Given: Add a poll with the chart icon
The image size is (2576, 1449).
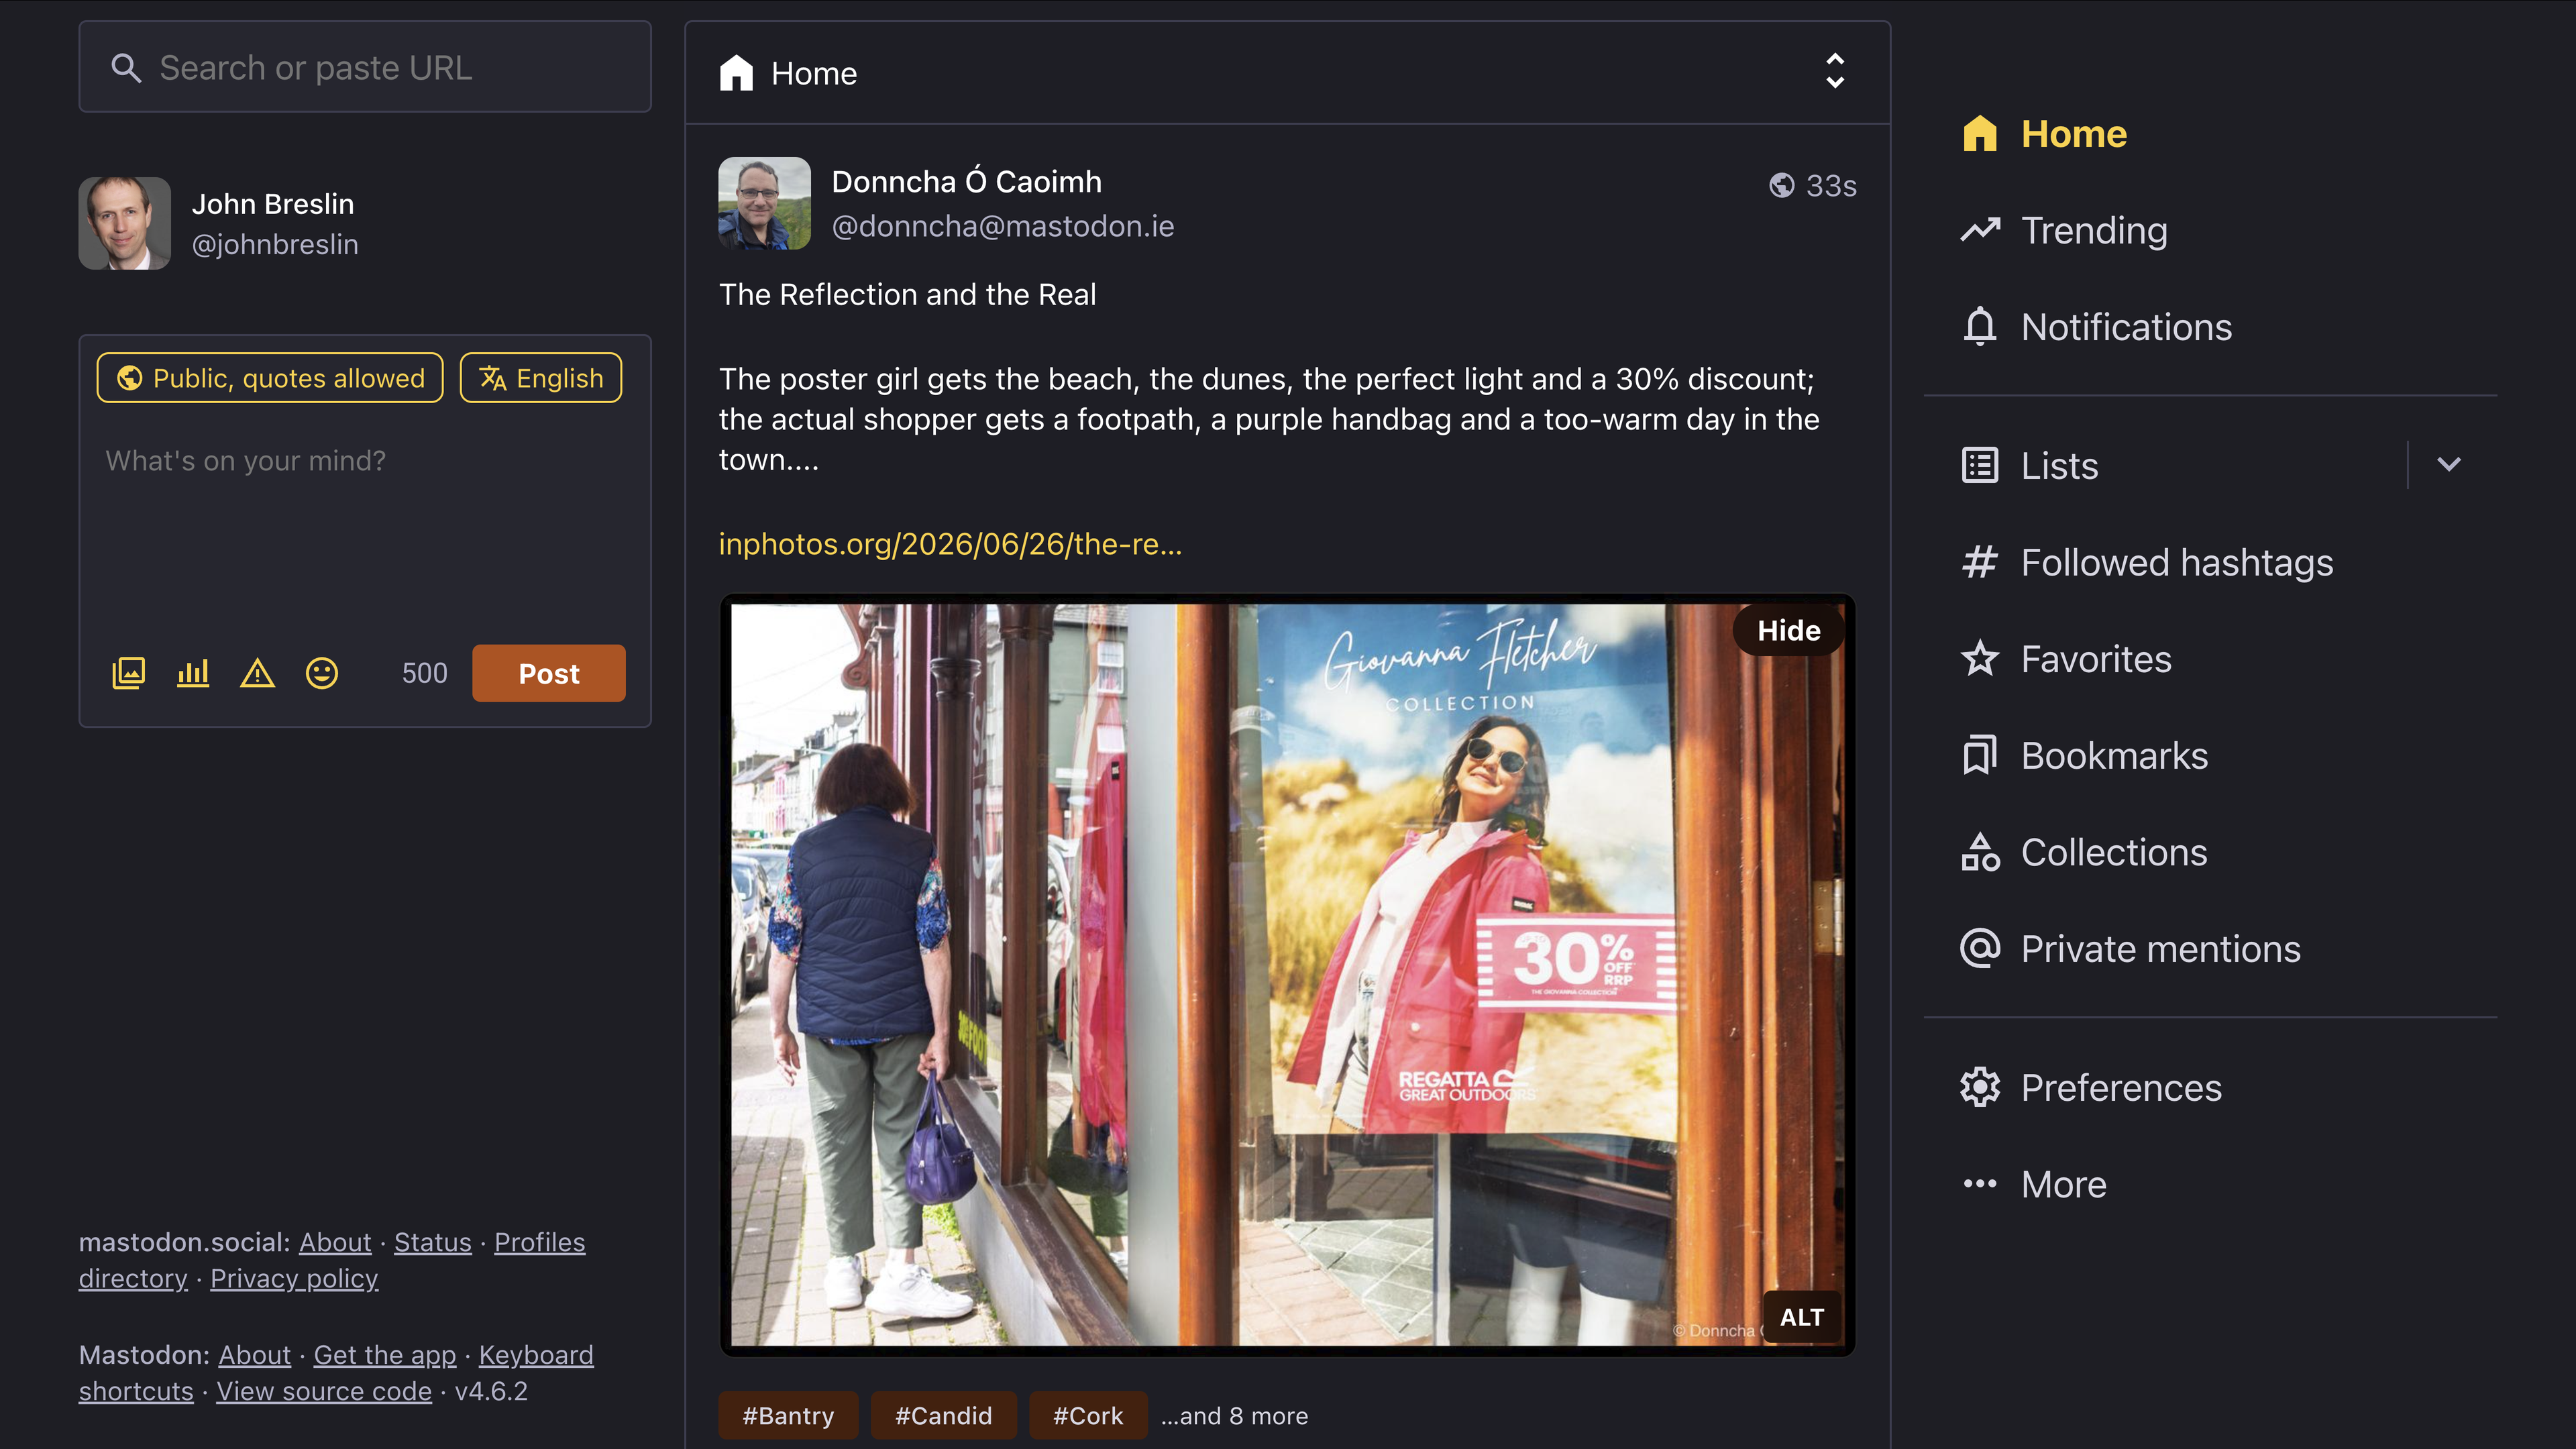Looking at the screenshot, I should point(193,673).
